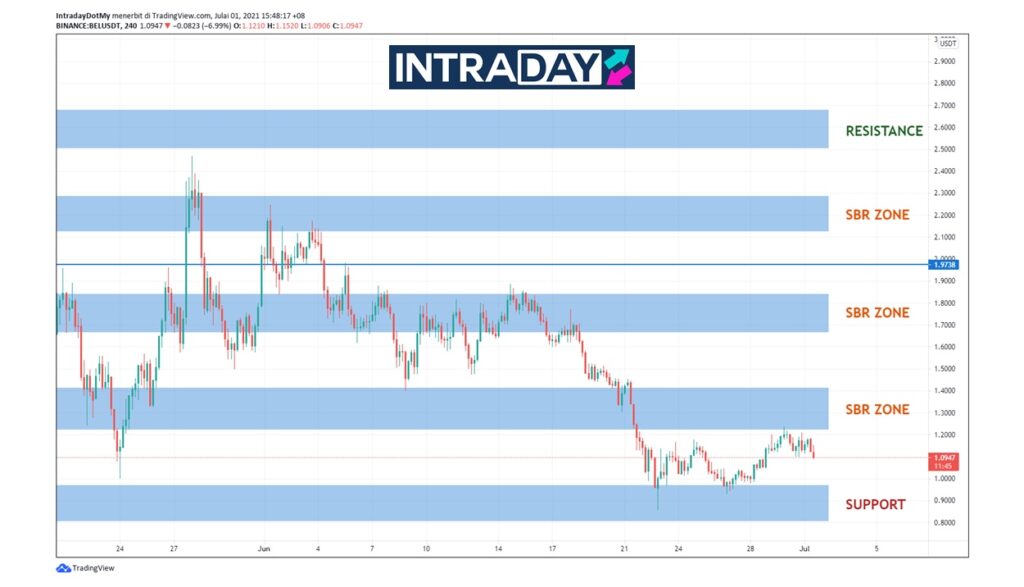Select the blue RESISTANCE zone rectangle
Image resolution: width=1024 pixels, height=587 pixels.
pyautogui.click(x=442, y=129)
